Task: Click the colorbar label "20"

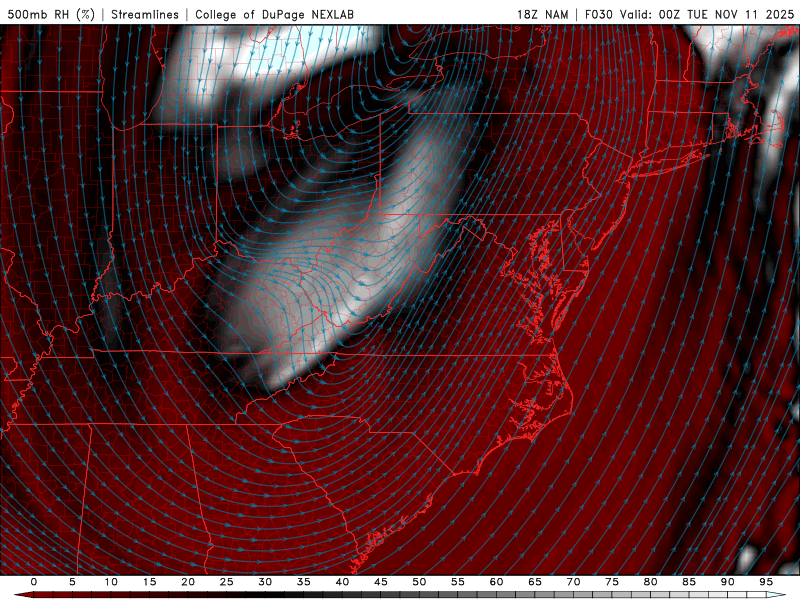Action: click(188, 582)
